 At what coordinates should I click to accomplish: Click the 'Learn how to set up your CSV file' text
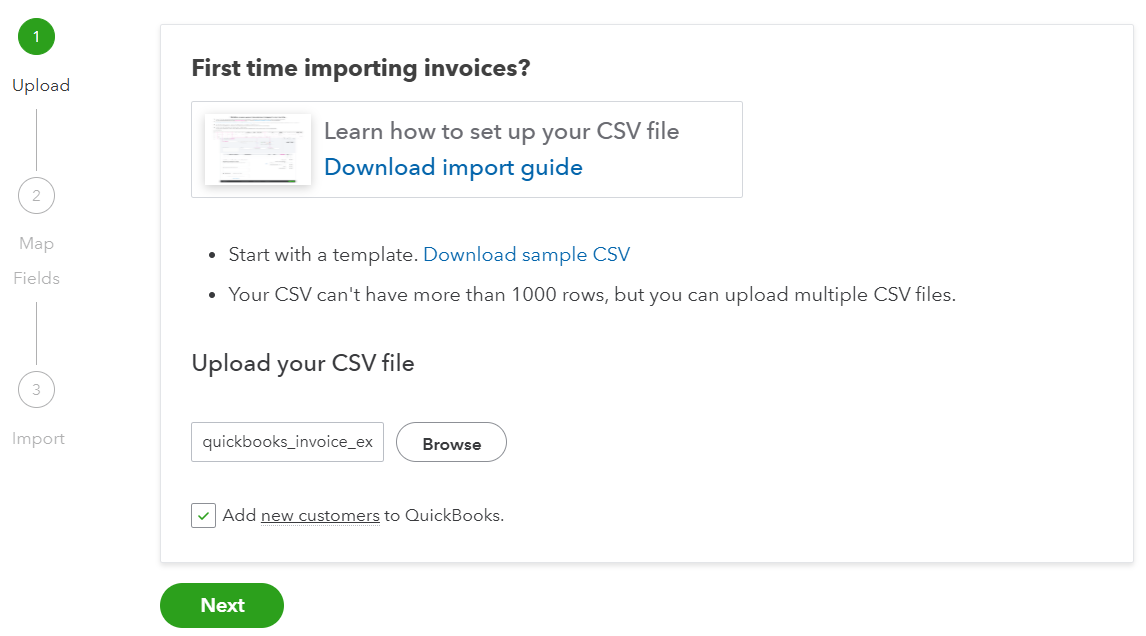(501, 132)
